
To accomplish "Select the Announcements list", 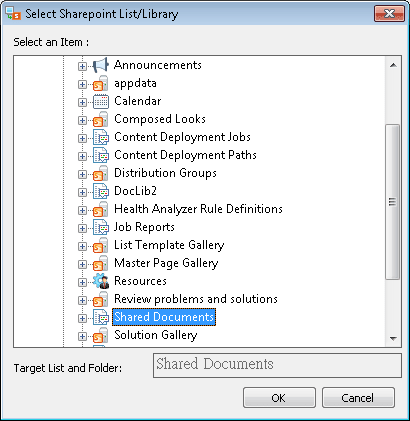I will (158, 65).
